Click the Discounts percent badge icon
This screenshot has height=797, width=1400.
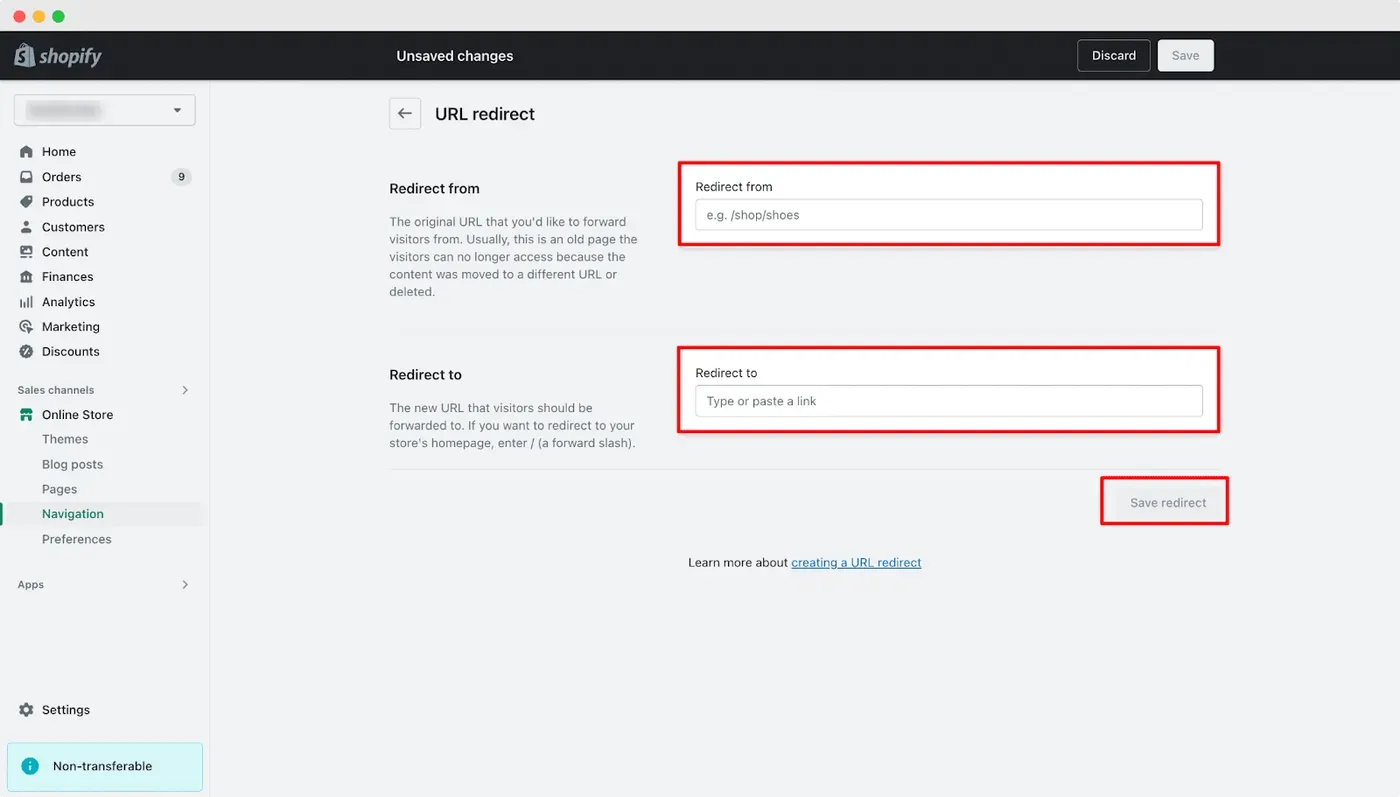26,352
